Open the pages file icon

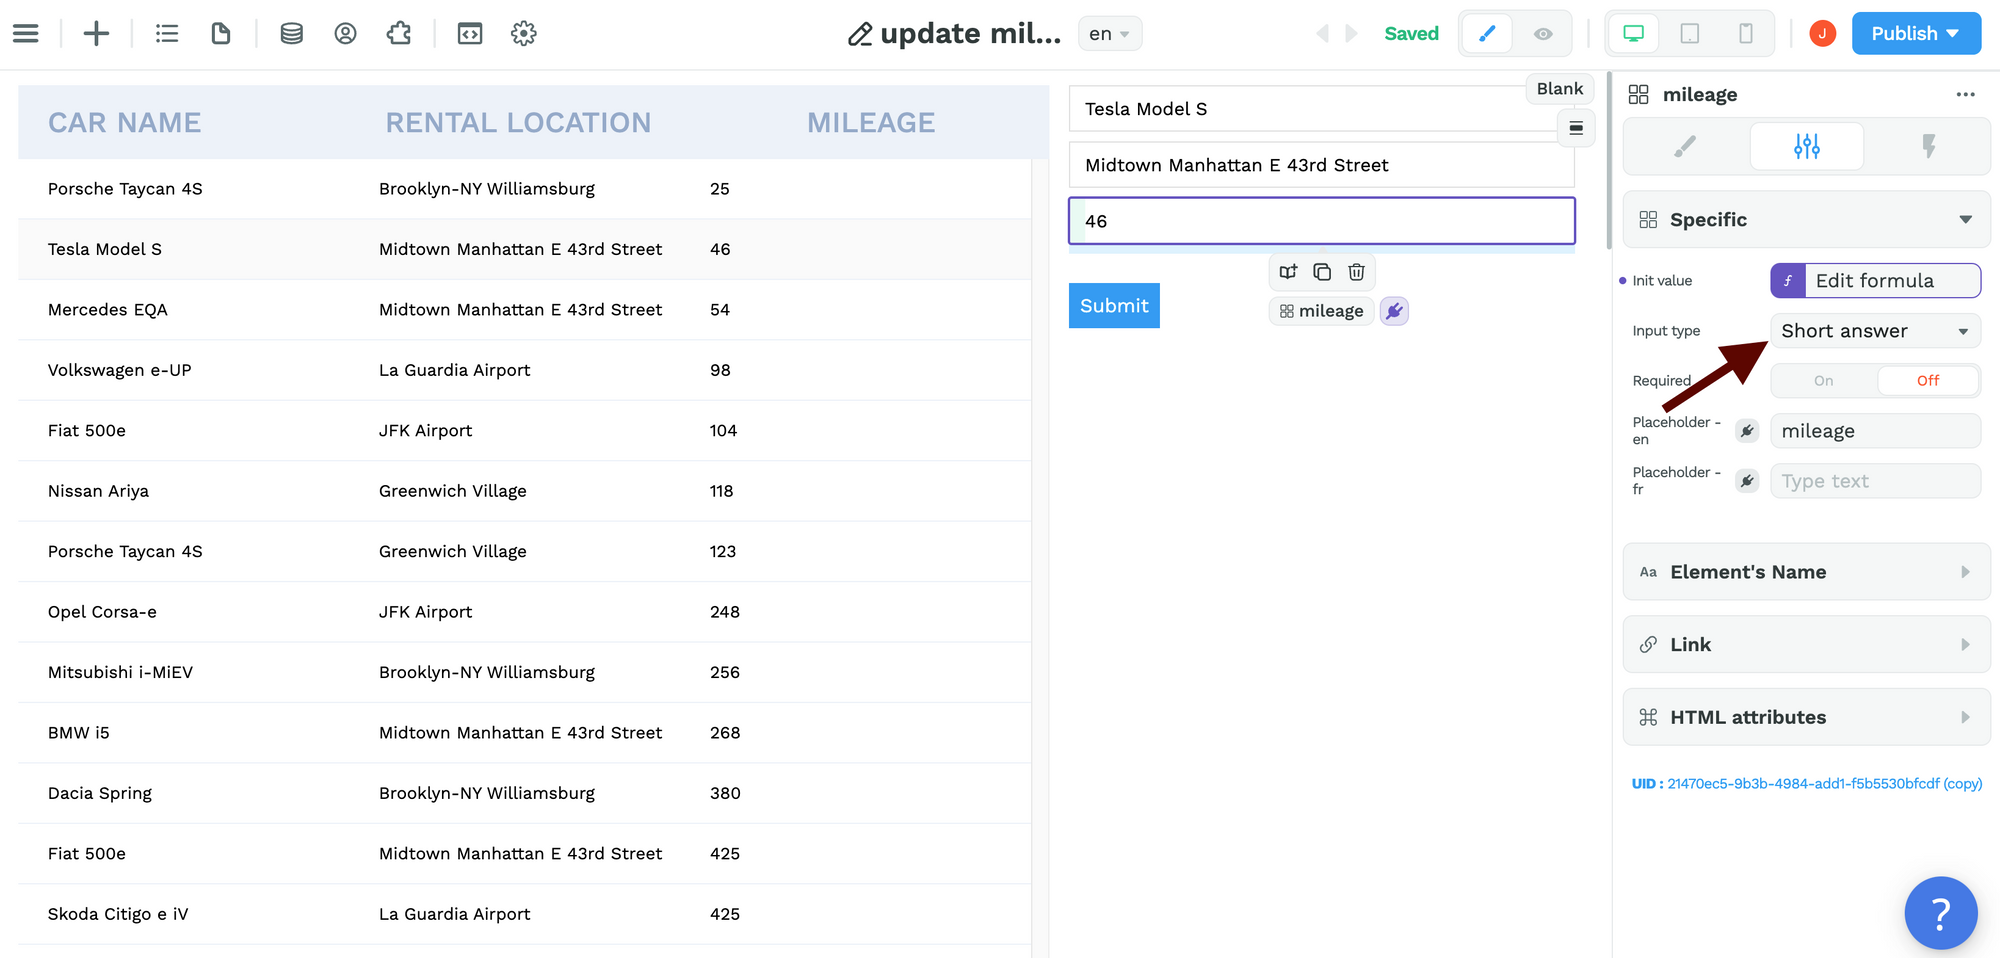[221, 33]
